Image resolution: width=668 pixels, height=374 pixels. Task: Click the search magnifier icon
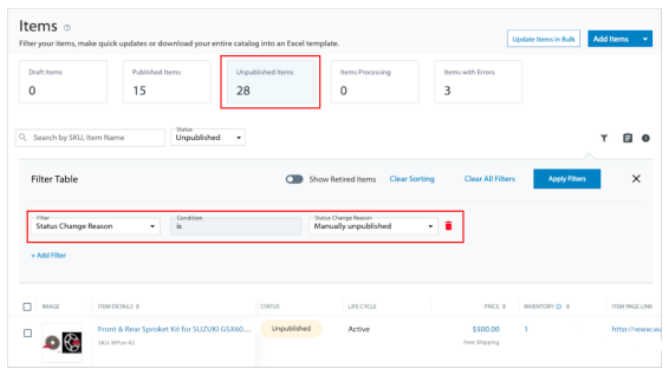pos(23,137)
